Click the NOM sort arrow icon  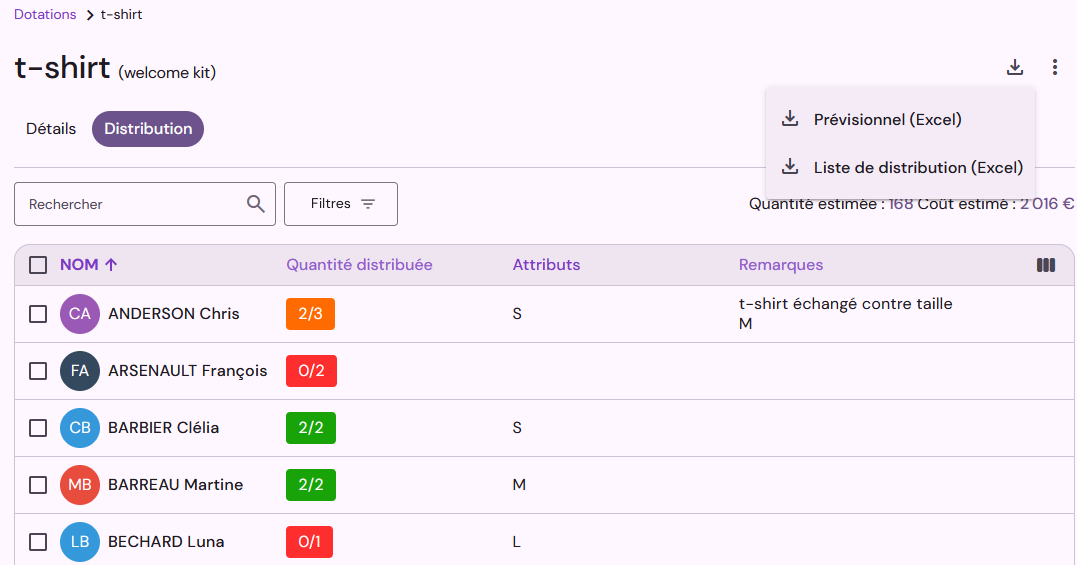[111, 265]
